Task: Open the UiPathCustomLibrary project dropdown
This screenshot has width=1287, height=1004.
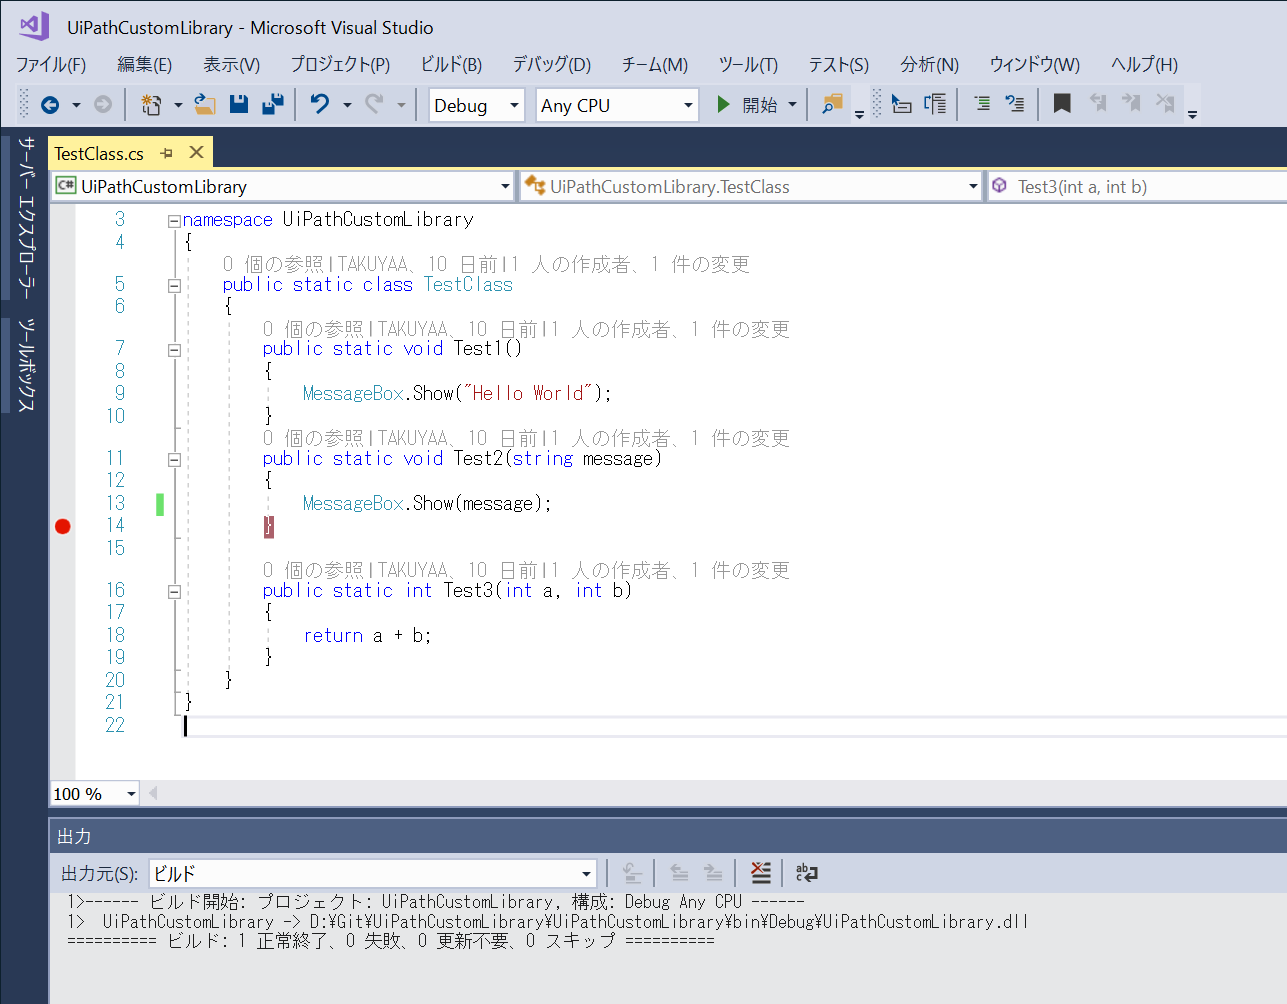Action: 283,187
